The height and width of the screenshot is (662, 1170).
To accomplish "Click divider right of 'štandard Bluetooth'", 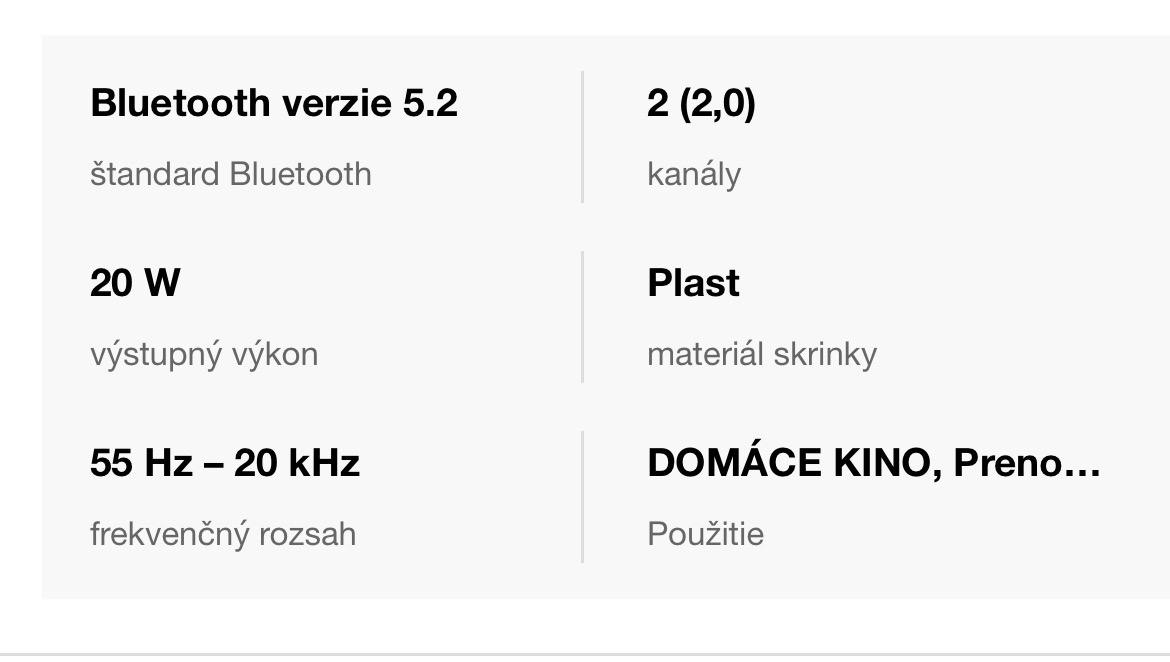I will point(582,137).
